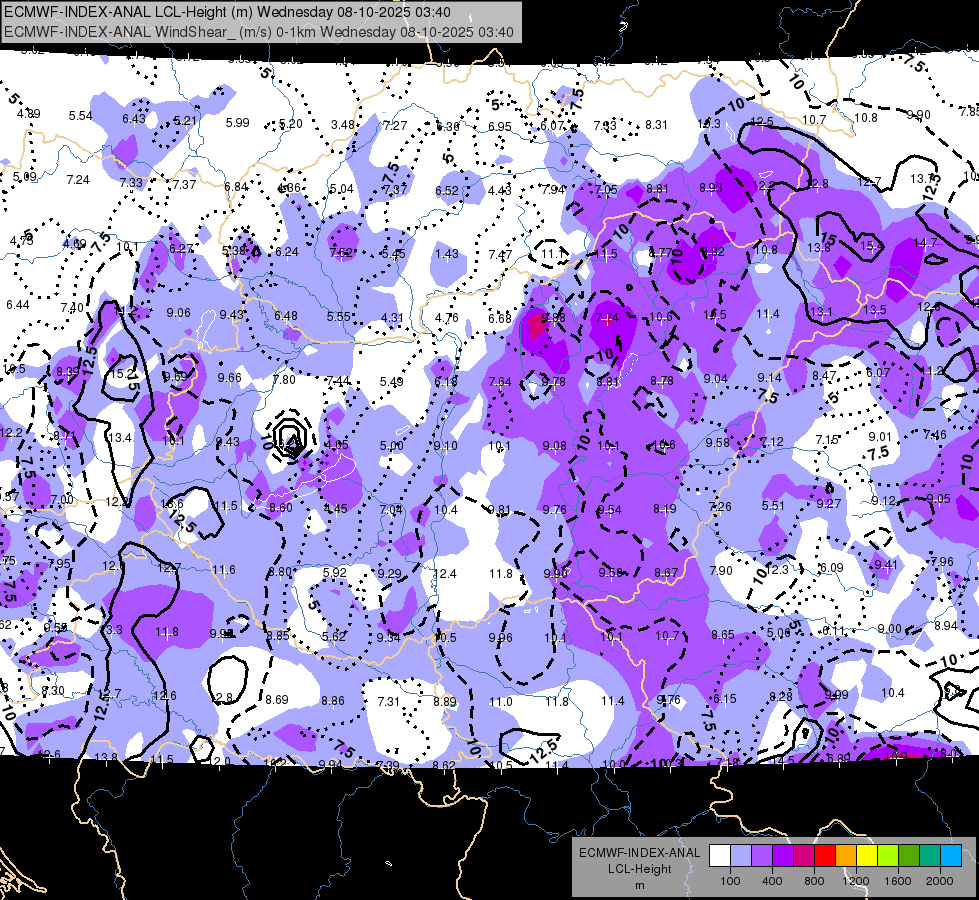979x900 pixels.
Task: Click the 7.90 wind shear value
Action: 721,571
